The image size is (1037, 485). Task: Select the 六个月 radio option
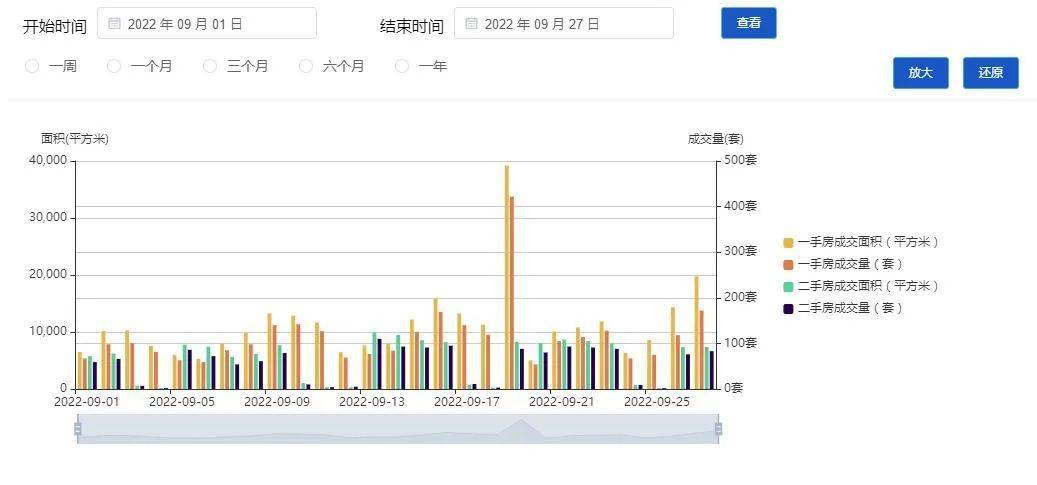pyautogui.click(x=306, y=66)
